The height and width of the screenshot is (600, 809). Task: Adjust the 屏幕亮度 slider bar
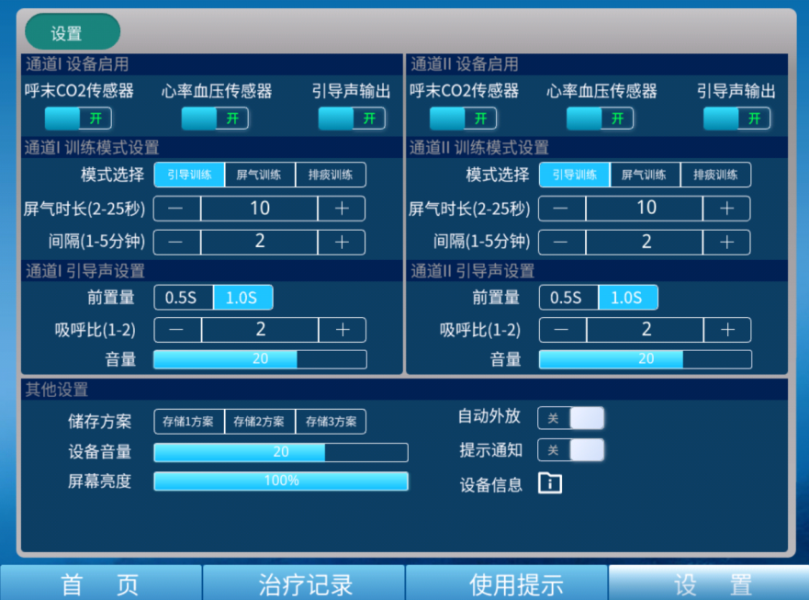coord(280,481)
